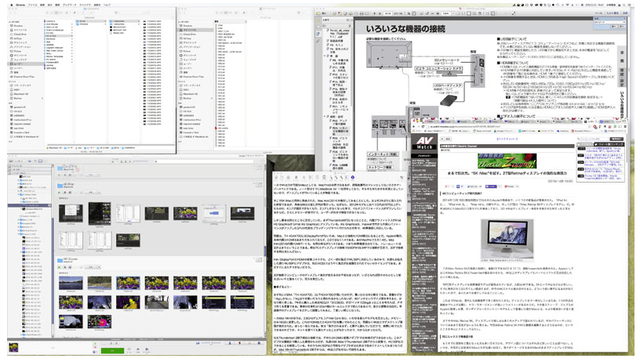Select the pink flower thumbnail in photo browser
Viewport: 640px width, 362px height.
[x=99, y=322]
